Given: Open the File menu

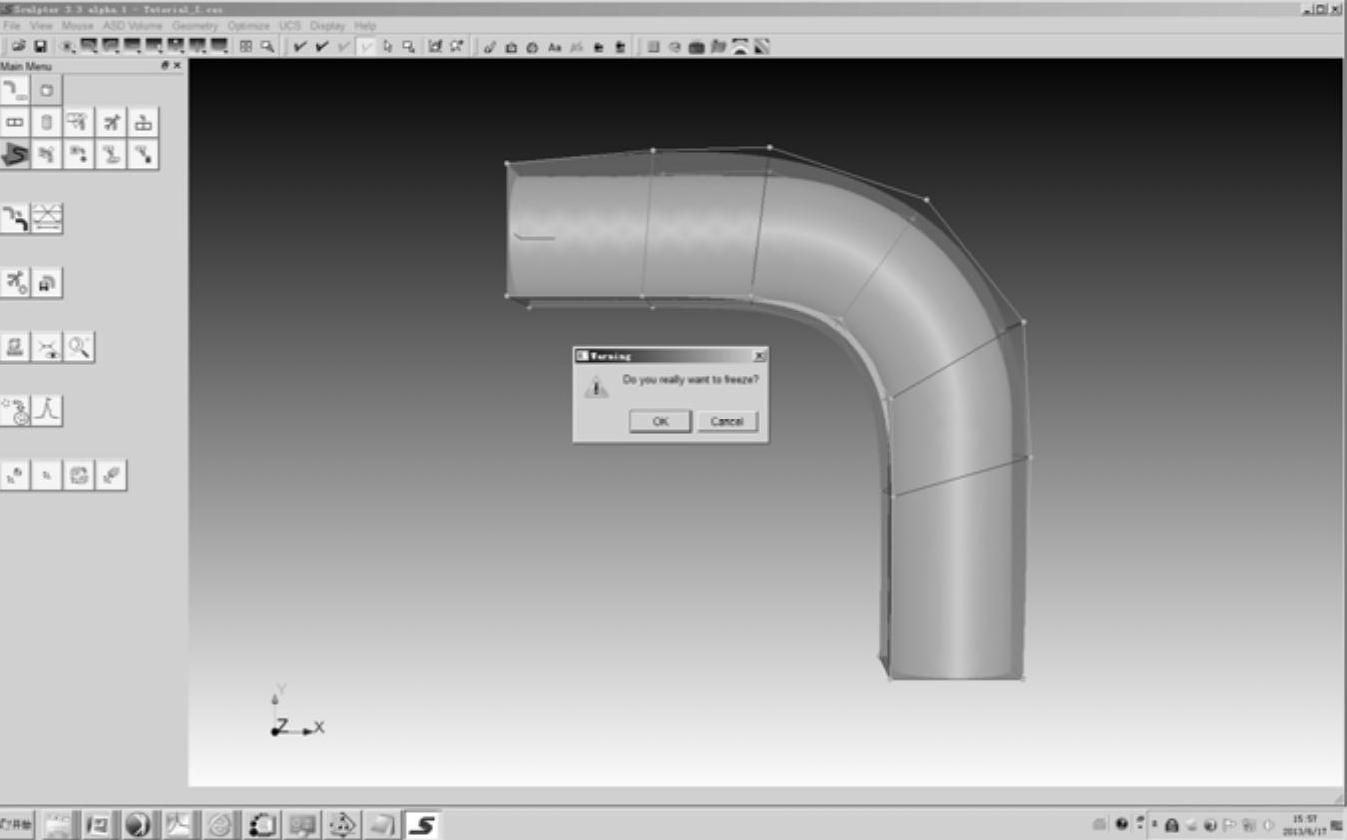Looking at the screenshot, I should 12,25.
